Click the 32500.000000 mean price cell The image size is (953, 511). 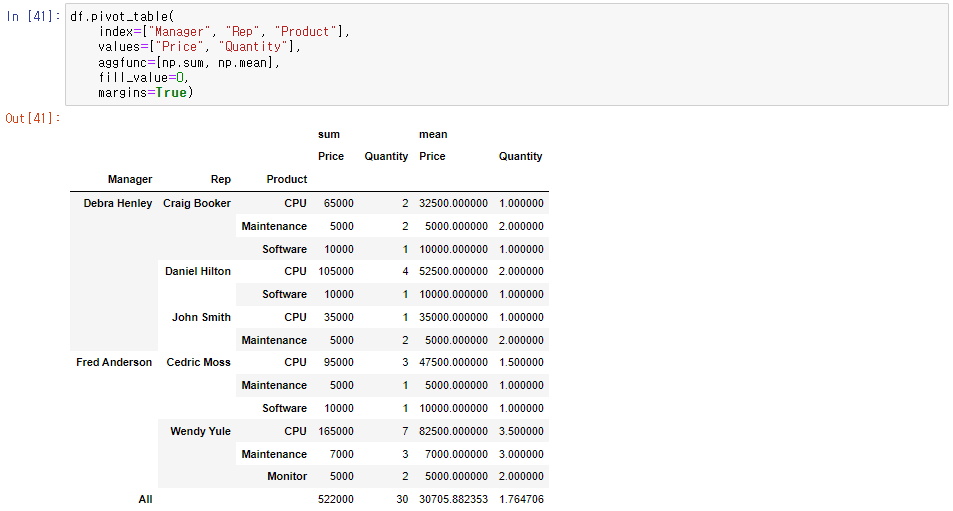(453, 203)
